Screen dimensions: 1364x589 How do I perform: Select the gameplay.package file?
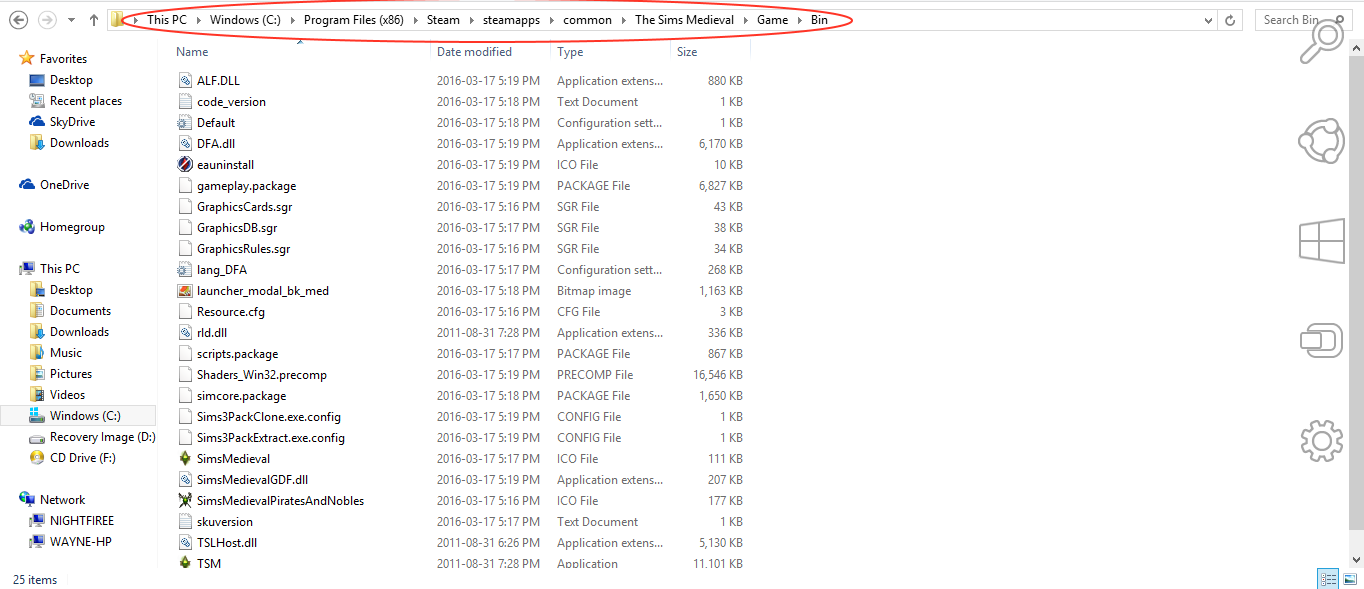click(246, 186)
